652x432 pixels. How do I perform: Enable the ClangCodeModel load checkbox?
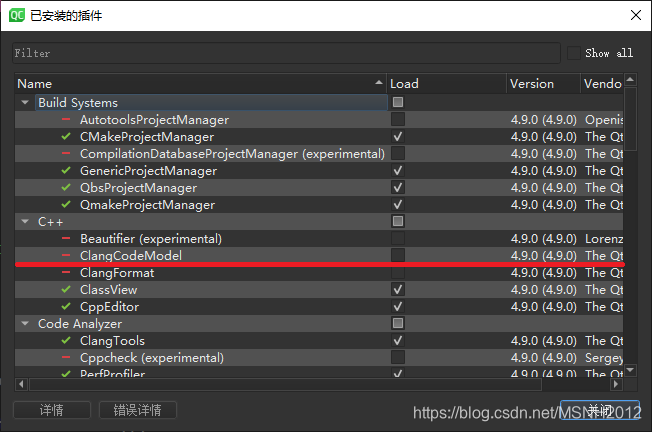(398, 255)
